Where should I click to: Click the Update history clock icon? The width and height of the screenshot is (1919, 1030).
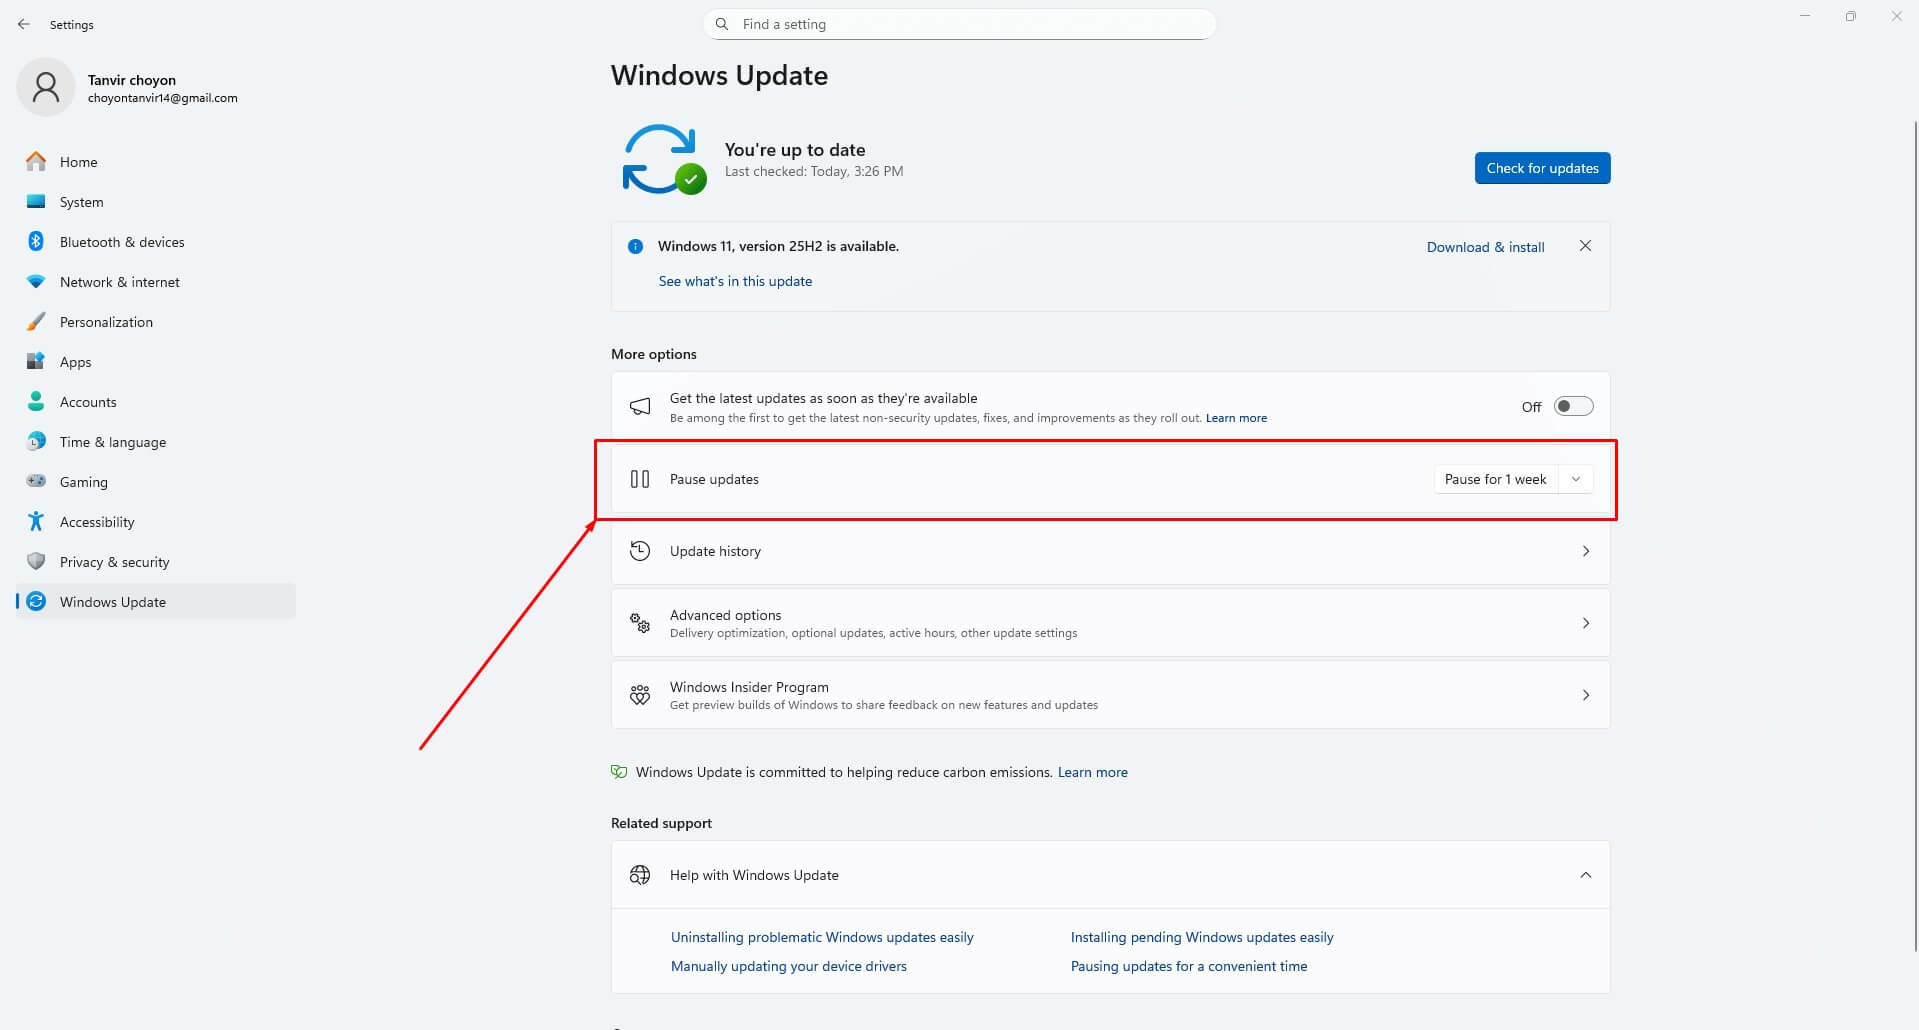(640, 551)
